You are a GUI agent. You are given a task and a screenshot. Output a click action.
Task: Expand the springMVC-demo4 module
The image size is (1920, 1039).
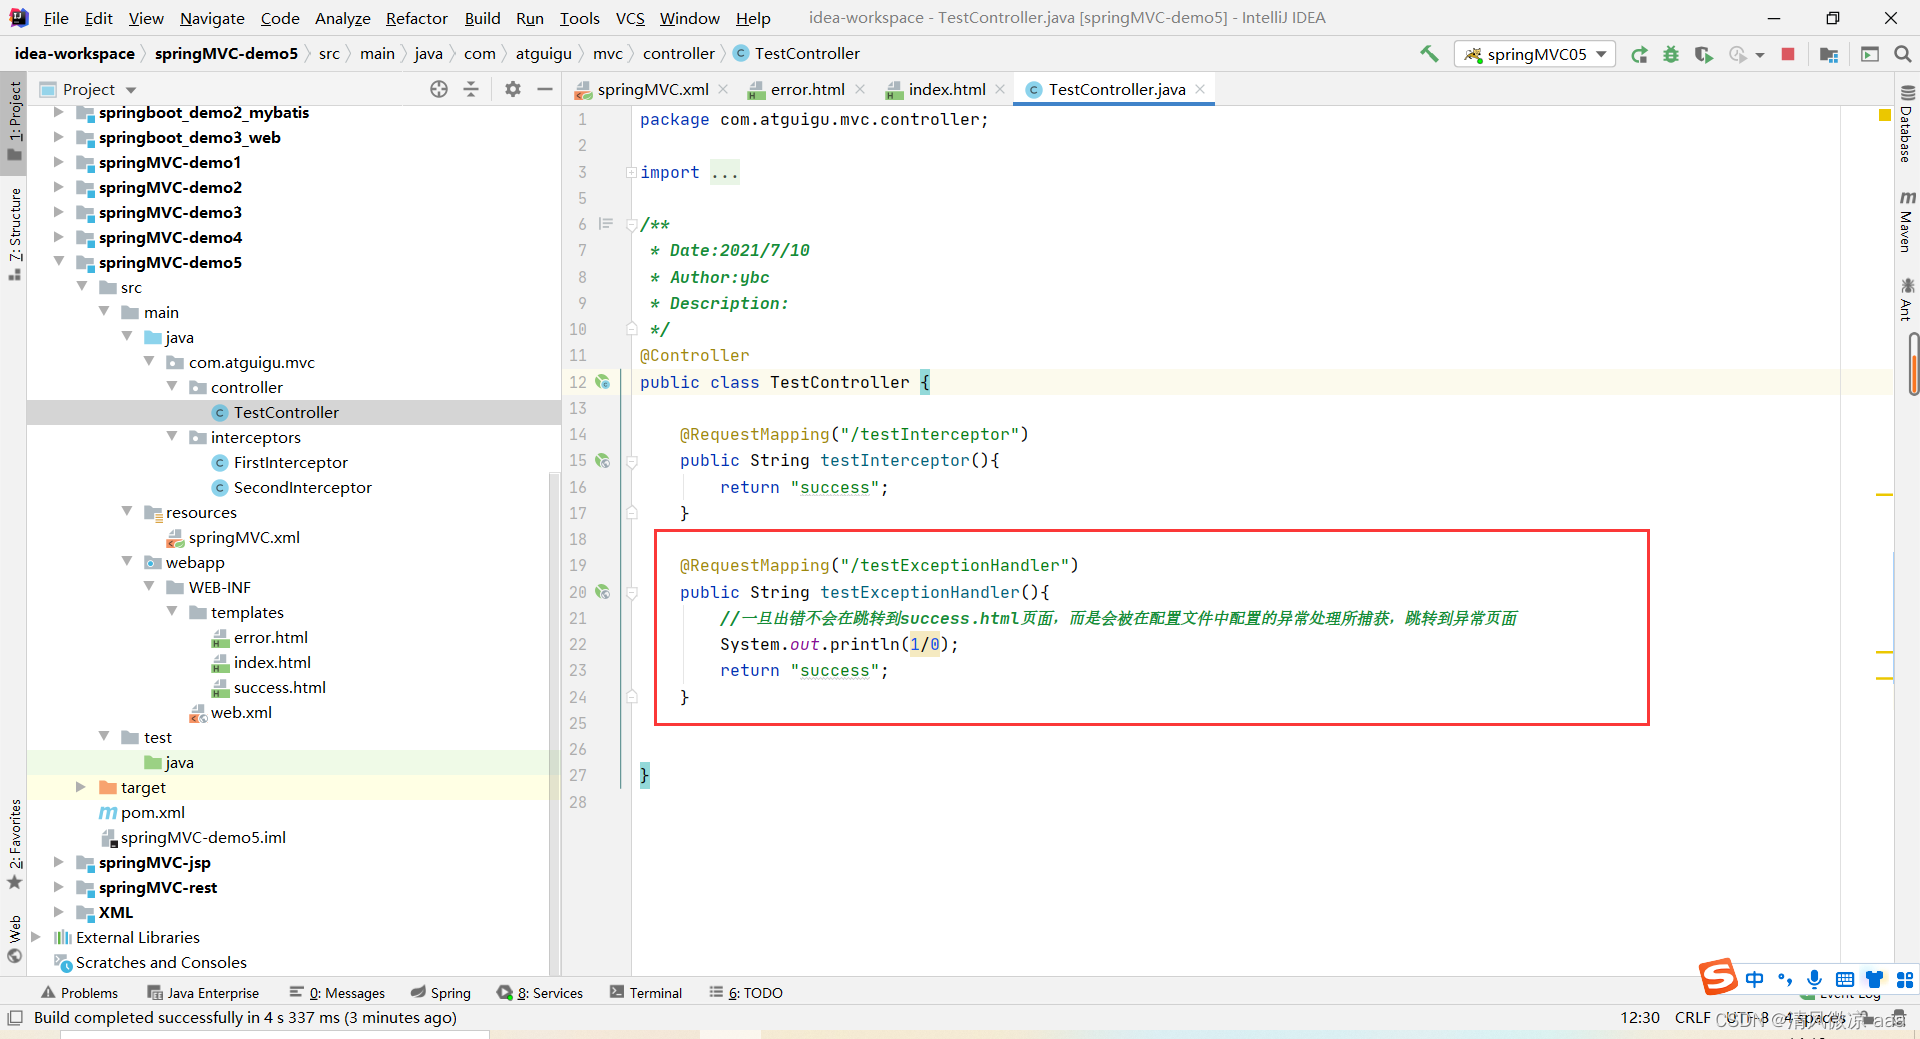tap(58, 236)
